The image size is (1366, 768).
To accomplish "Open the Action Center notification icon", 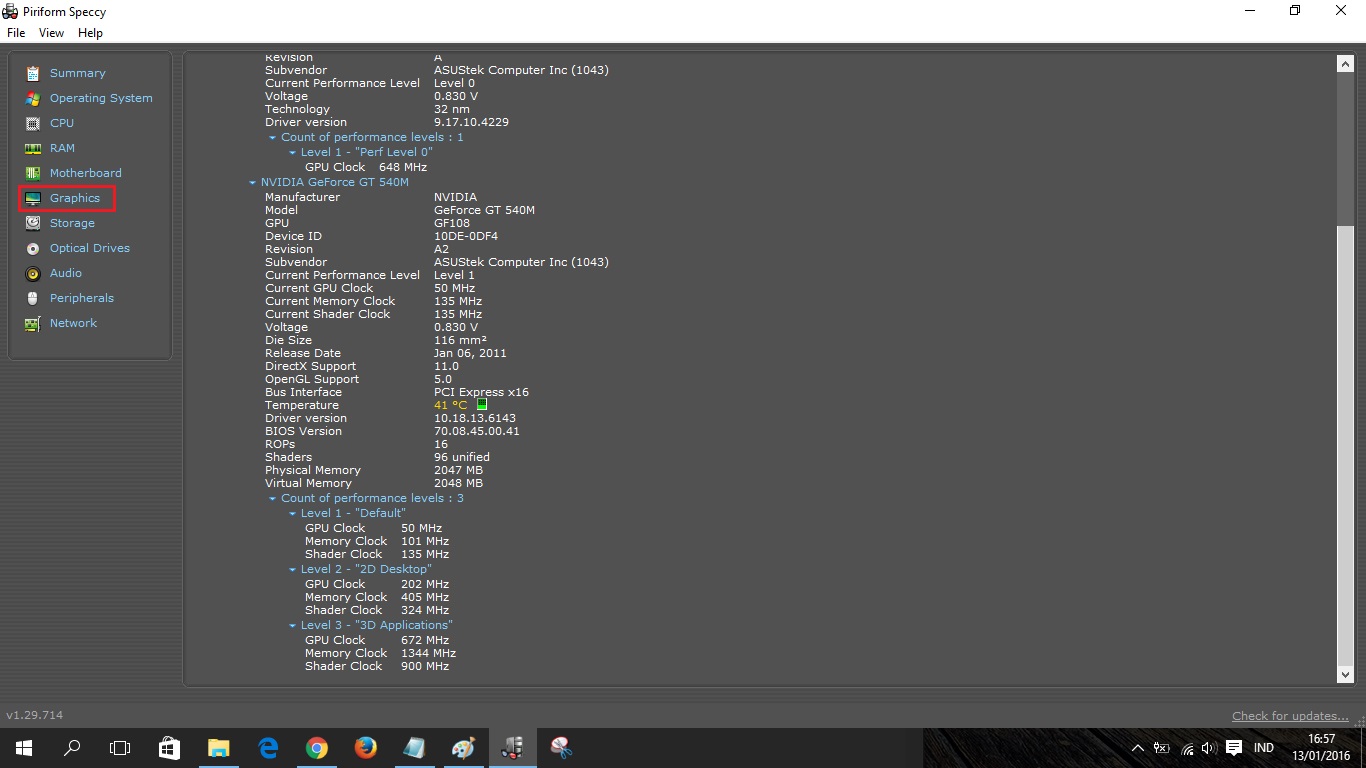I will [x=1234, y=748].
